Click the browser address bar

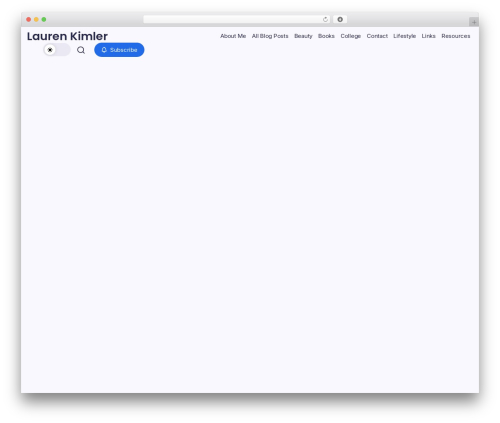tap(237, 19)
